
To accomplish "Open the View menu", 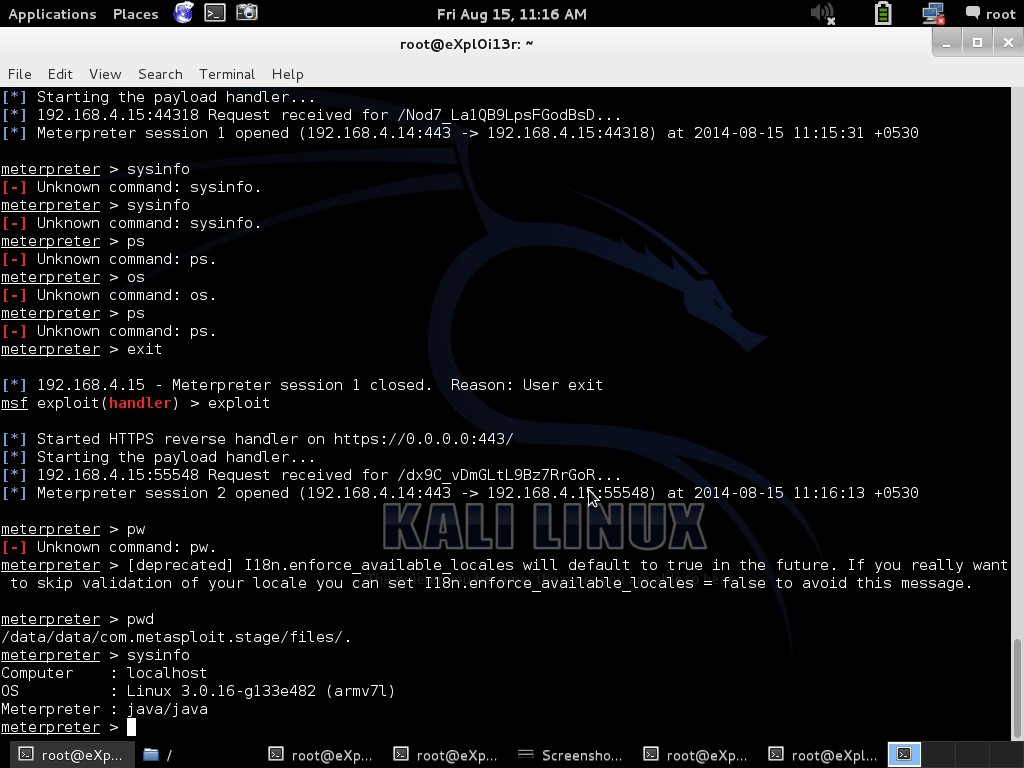I will (x=105, y=74).
